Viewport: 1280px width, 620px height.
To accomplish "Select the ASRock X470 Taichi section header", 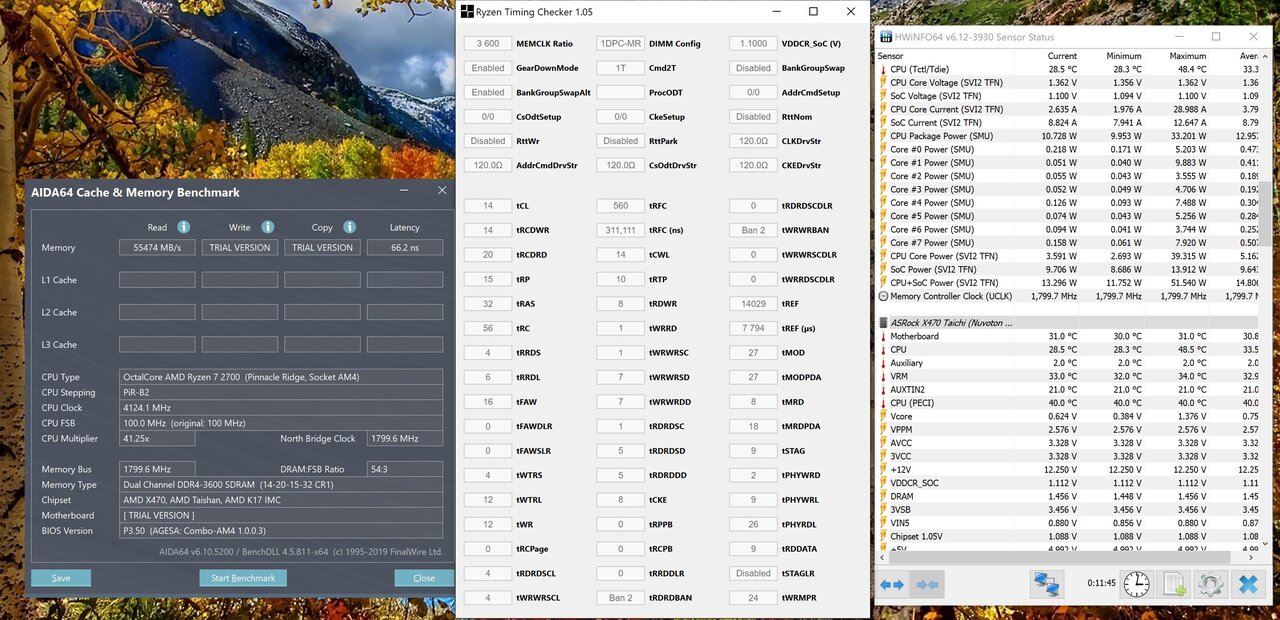I will tap(1068, 323).
